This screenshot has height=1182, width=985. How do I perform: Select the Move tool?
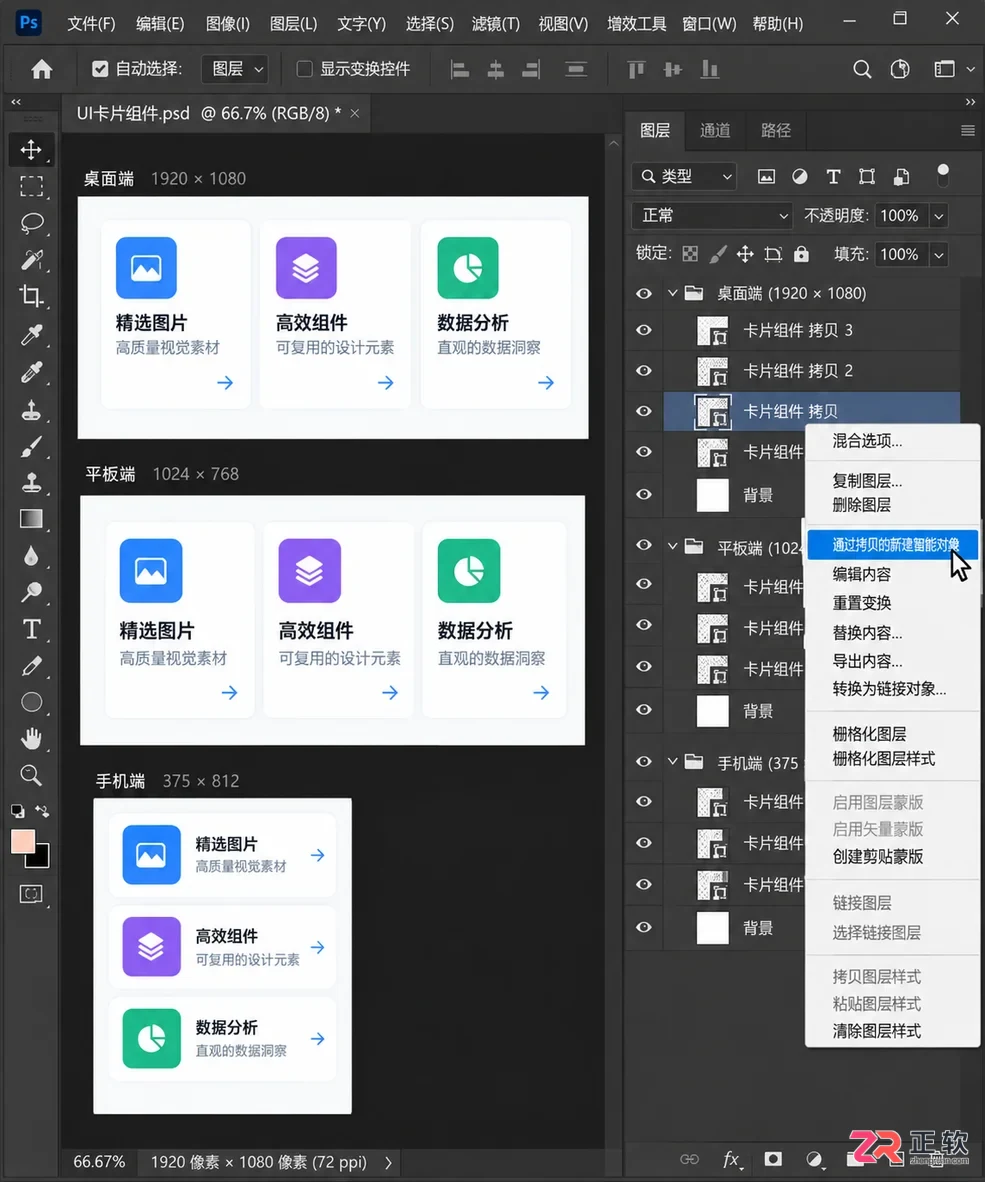pyautogui.click(x=31, y=149)
